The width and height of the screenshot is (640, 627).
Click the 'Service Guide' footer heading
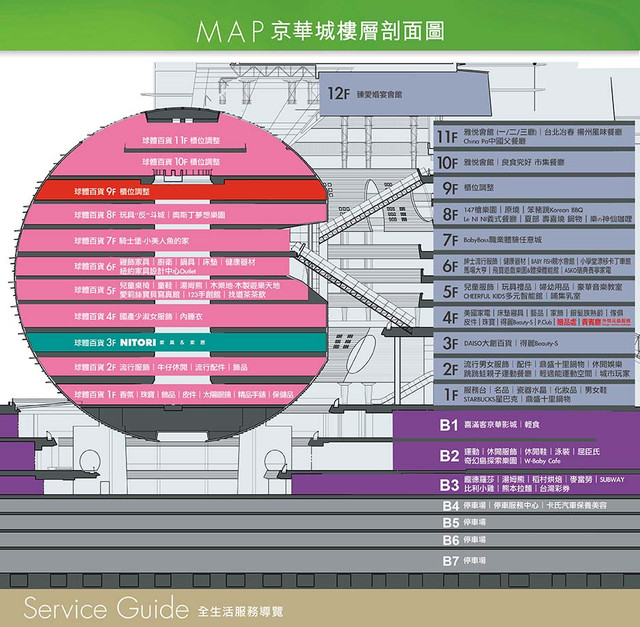click(x=106, y=608)
